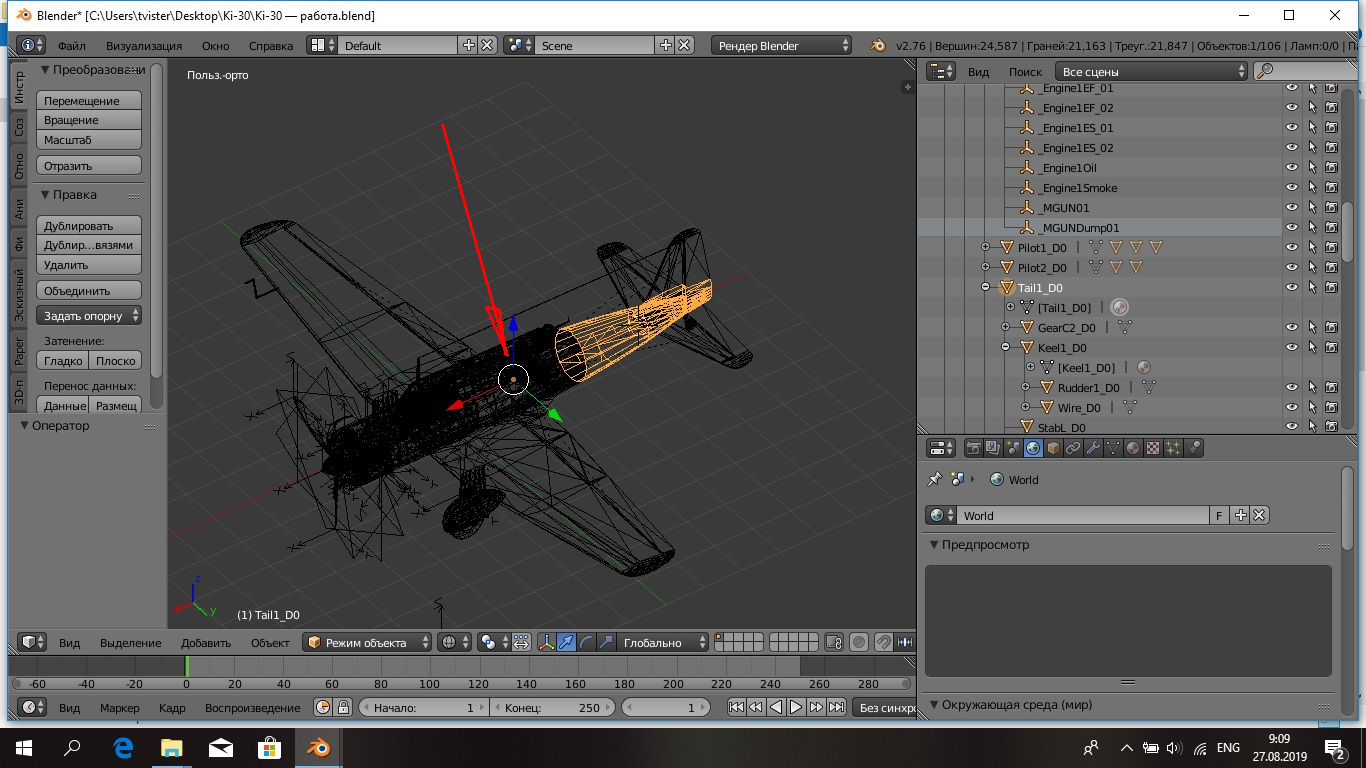
Task: Disable rendering of Tail1_D0 via camera icon
Action: pos(1331,288)
